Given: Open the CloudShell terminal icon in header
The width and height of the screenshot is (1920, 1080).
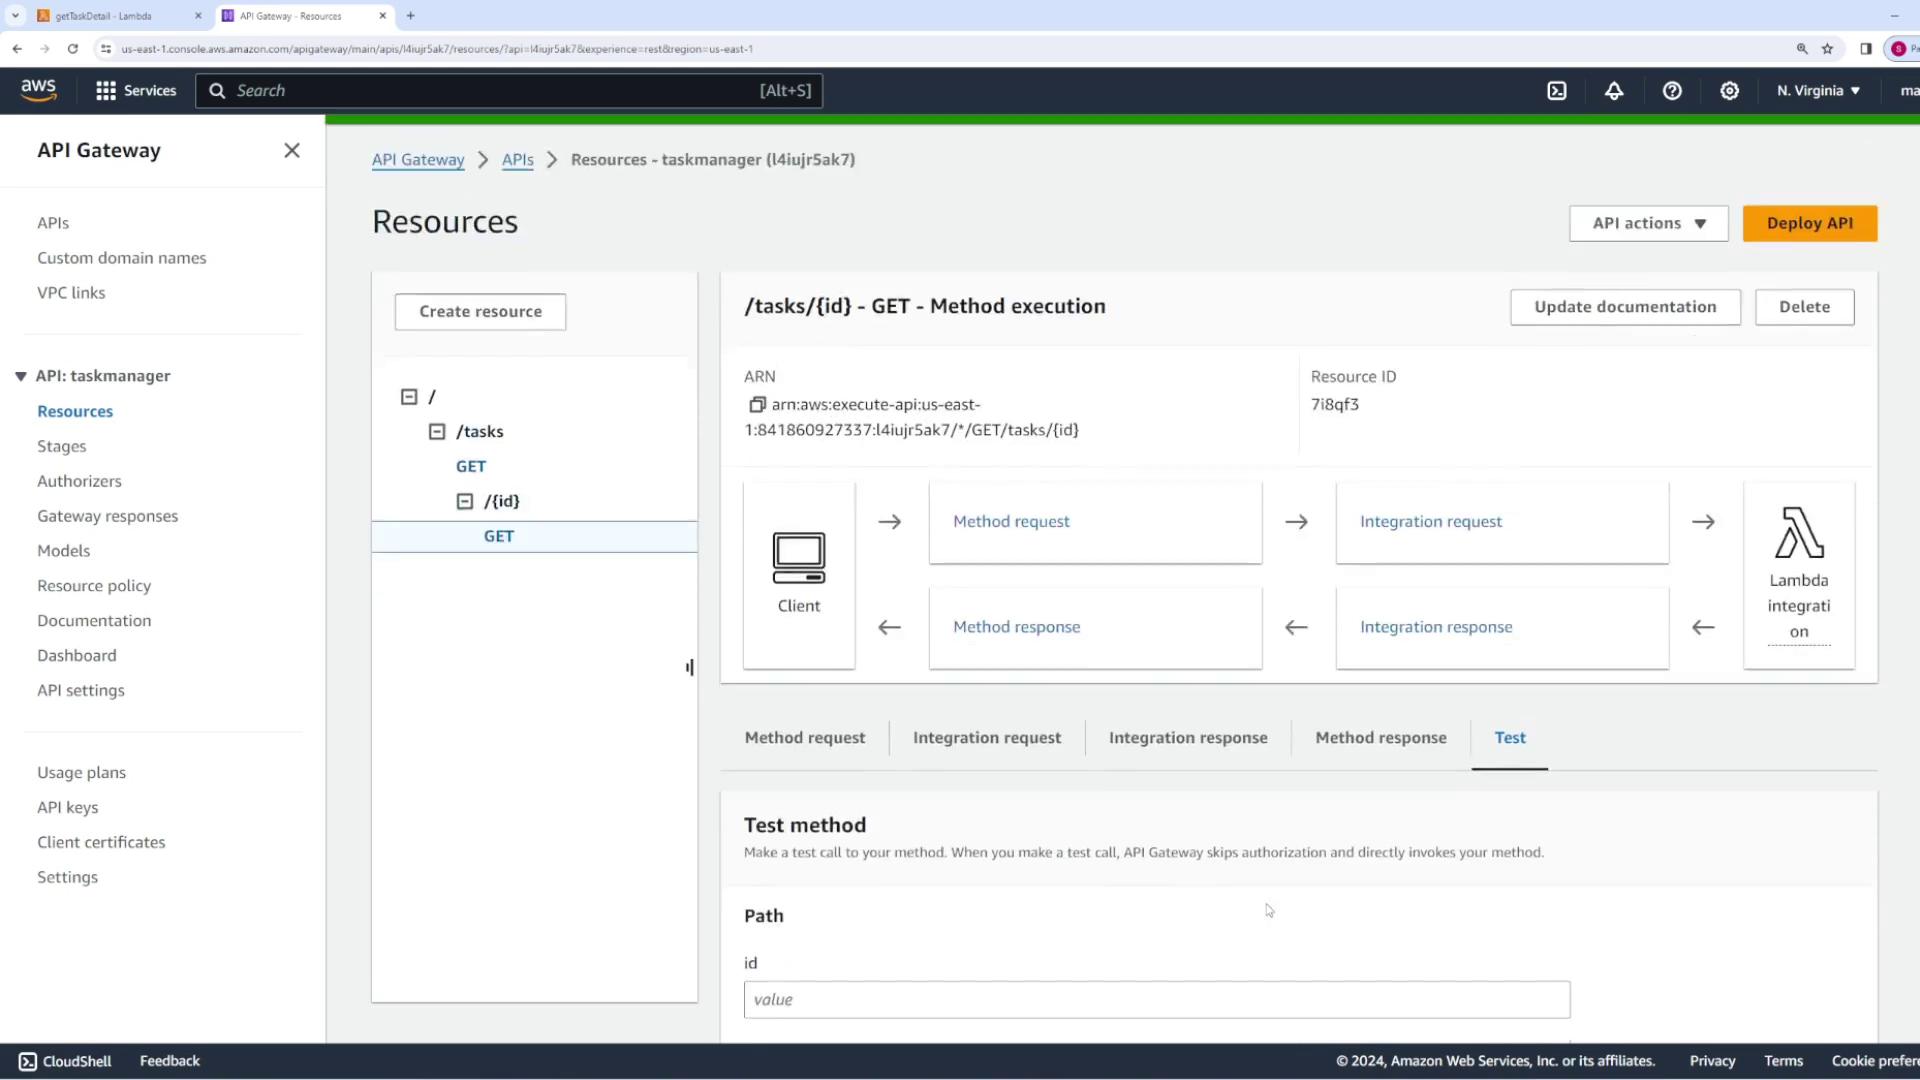Looking at the screenshot, I should tap(1557, 91).
